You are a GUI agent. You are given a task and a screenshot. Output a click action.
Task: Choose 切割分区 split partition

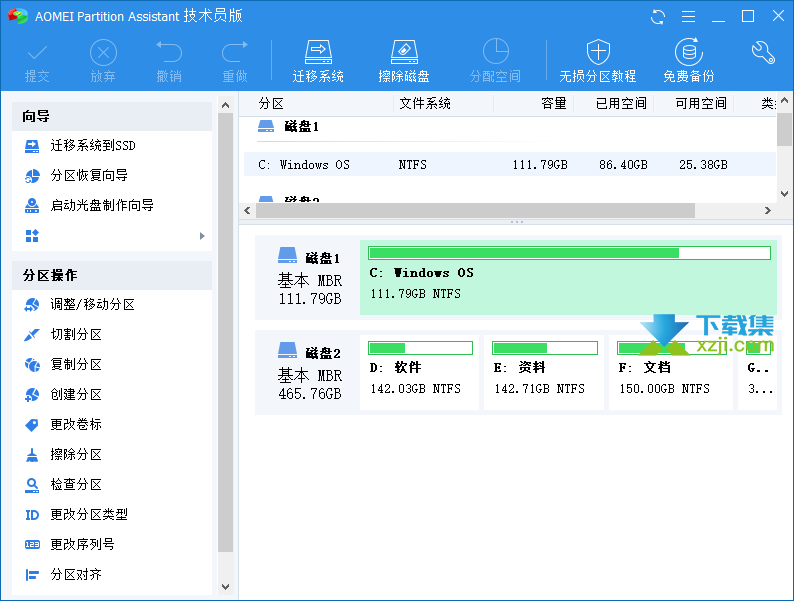[76, 335]
